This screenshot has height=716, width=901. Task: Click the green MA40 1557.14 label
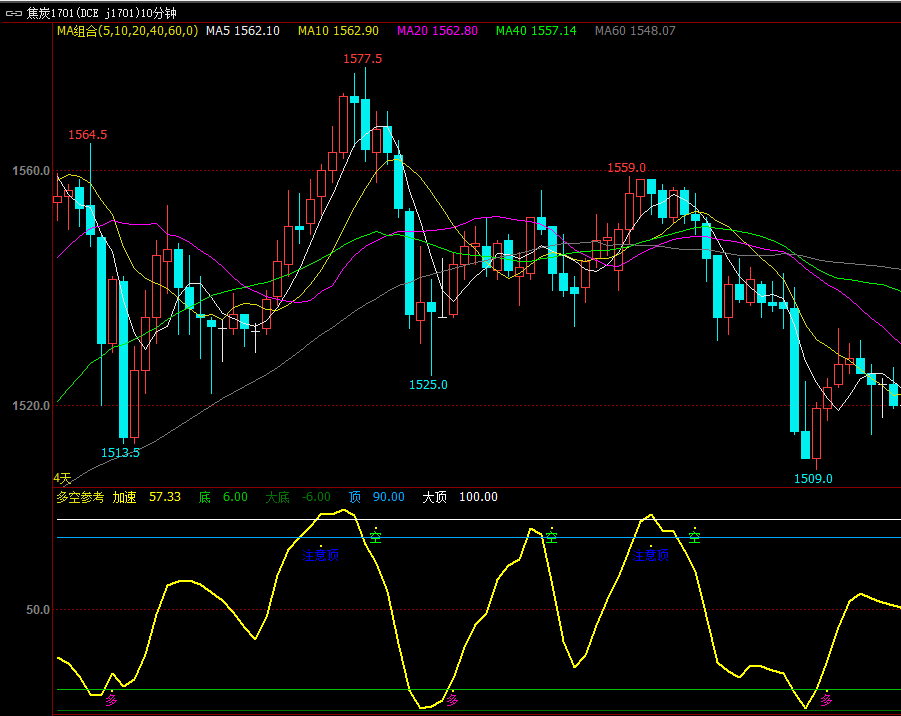(x=539, y=31)
